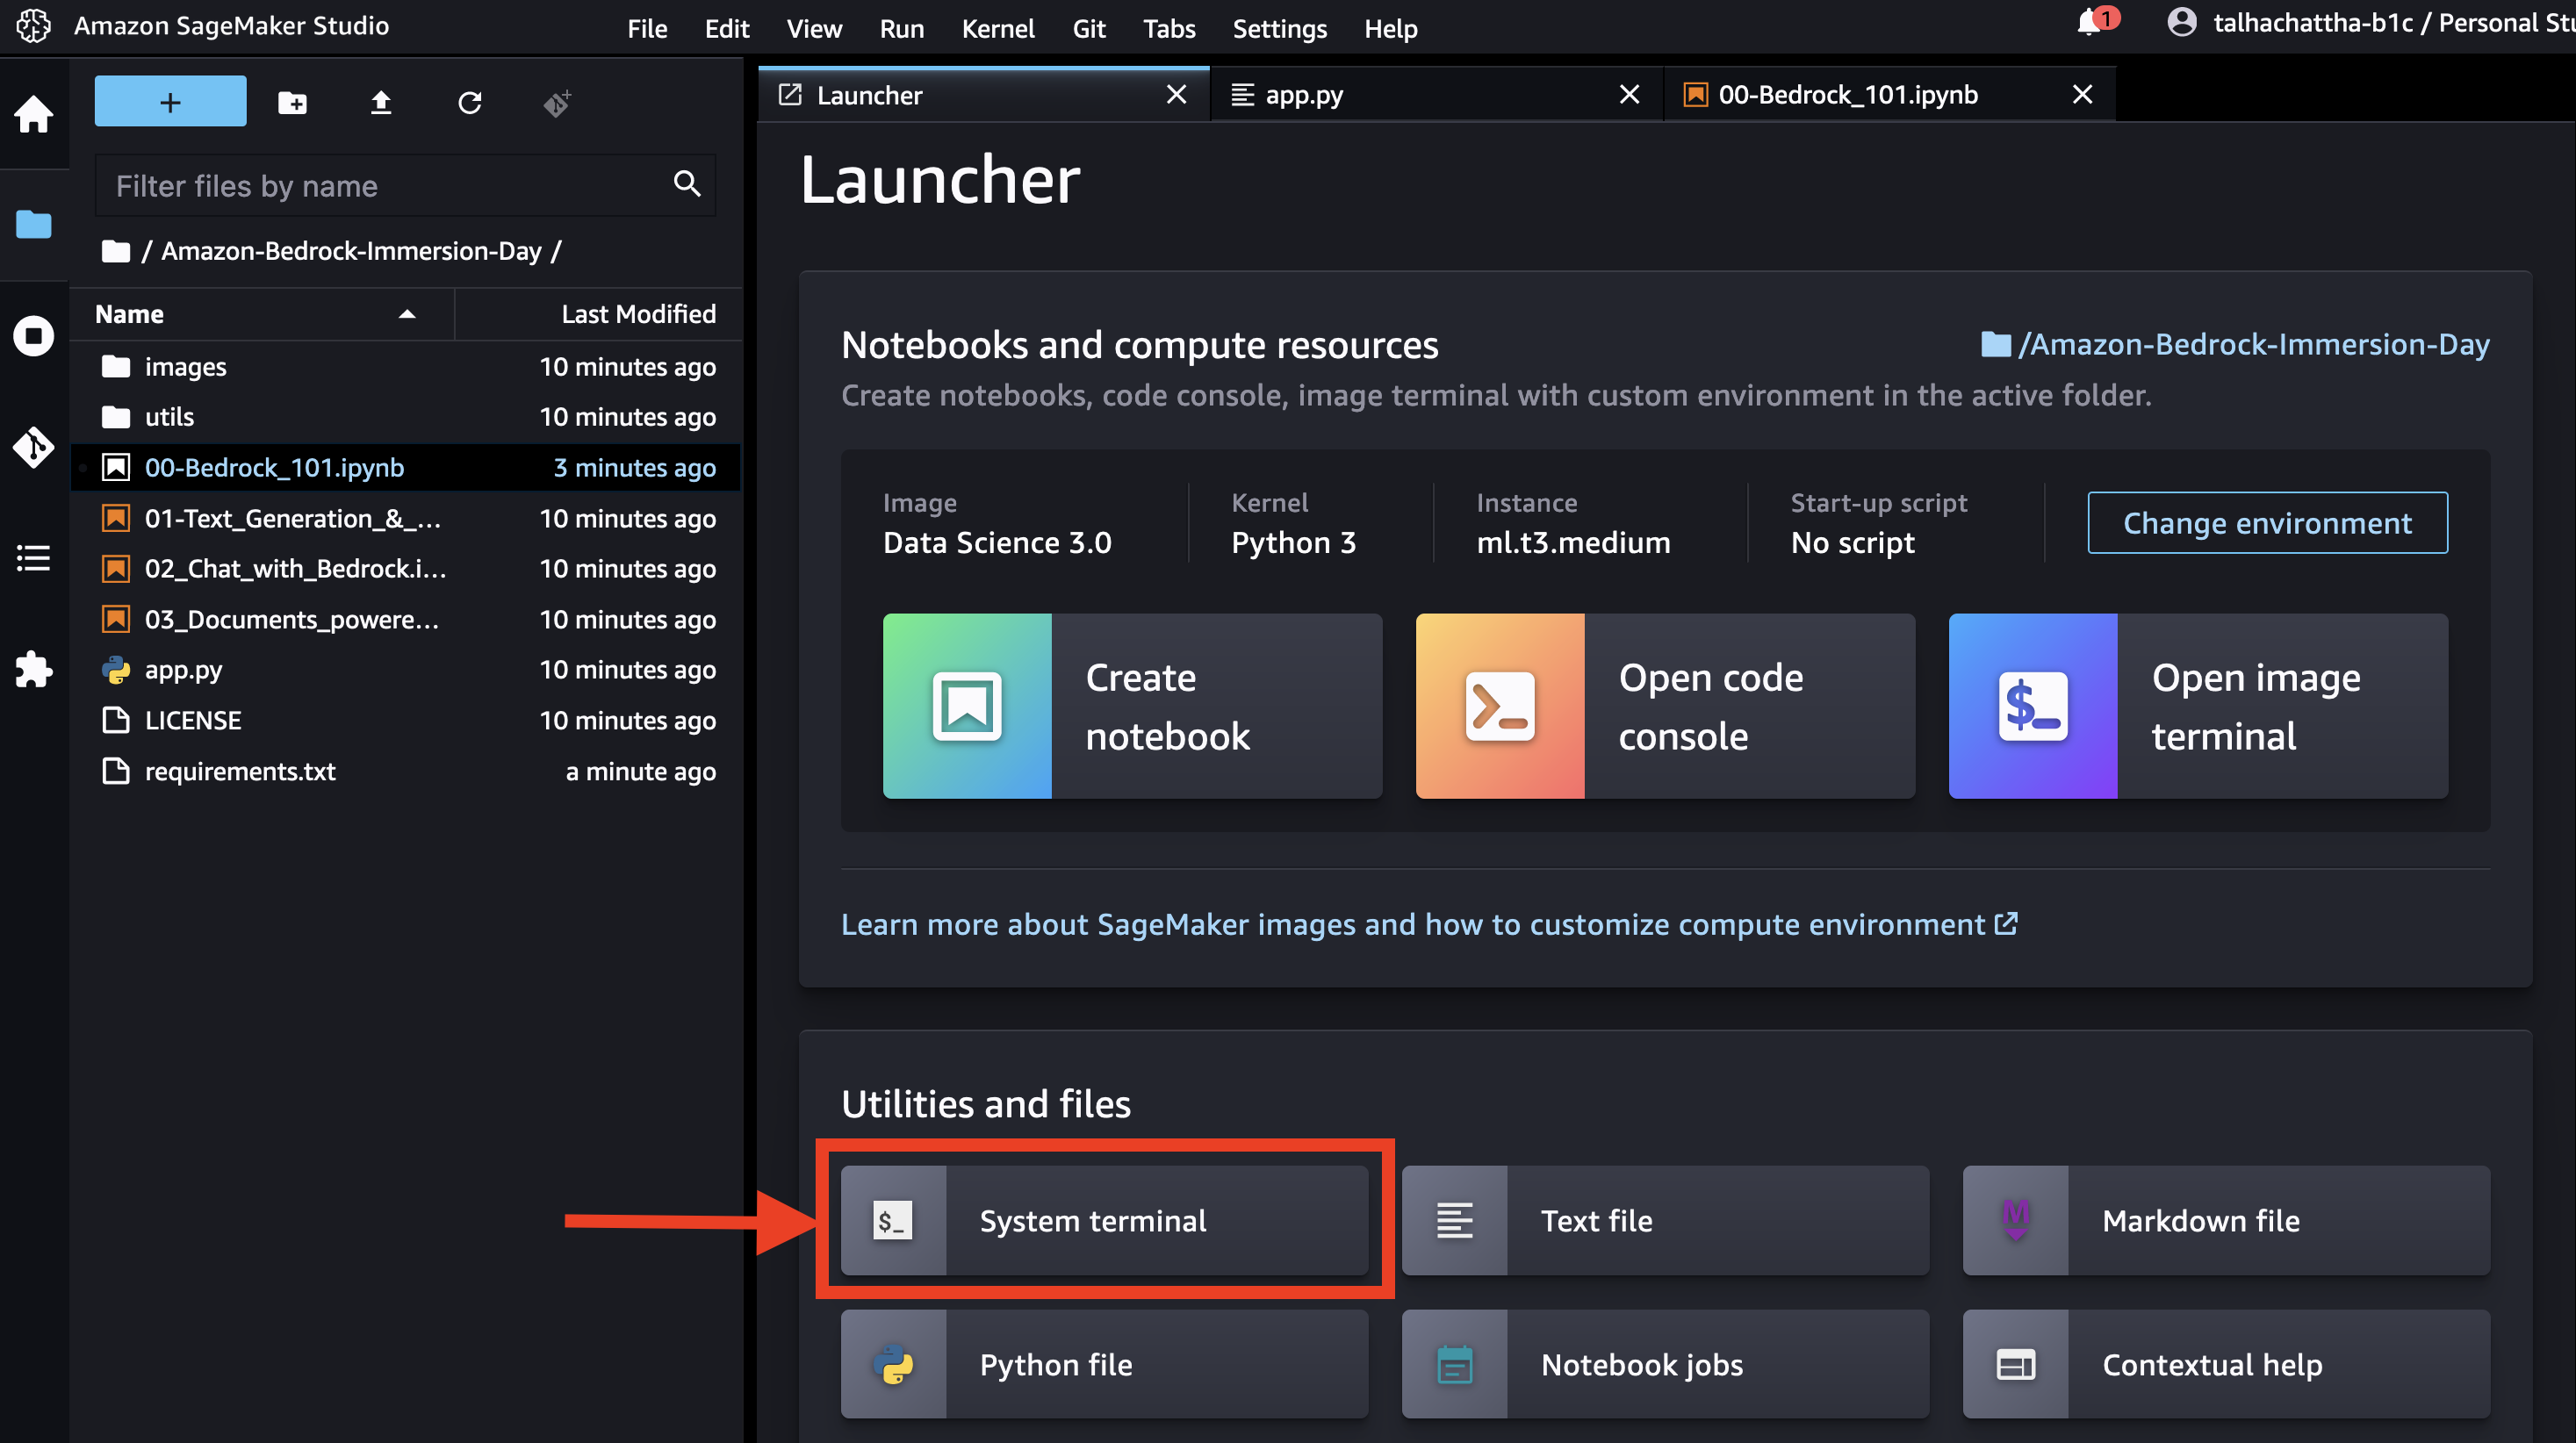Switch to the app.py tab
The image size is (2576, 1443).
pos(1304,95)
